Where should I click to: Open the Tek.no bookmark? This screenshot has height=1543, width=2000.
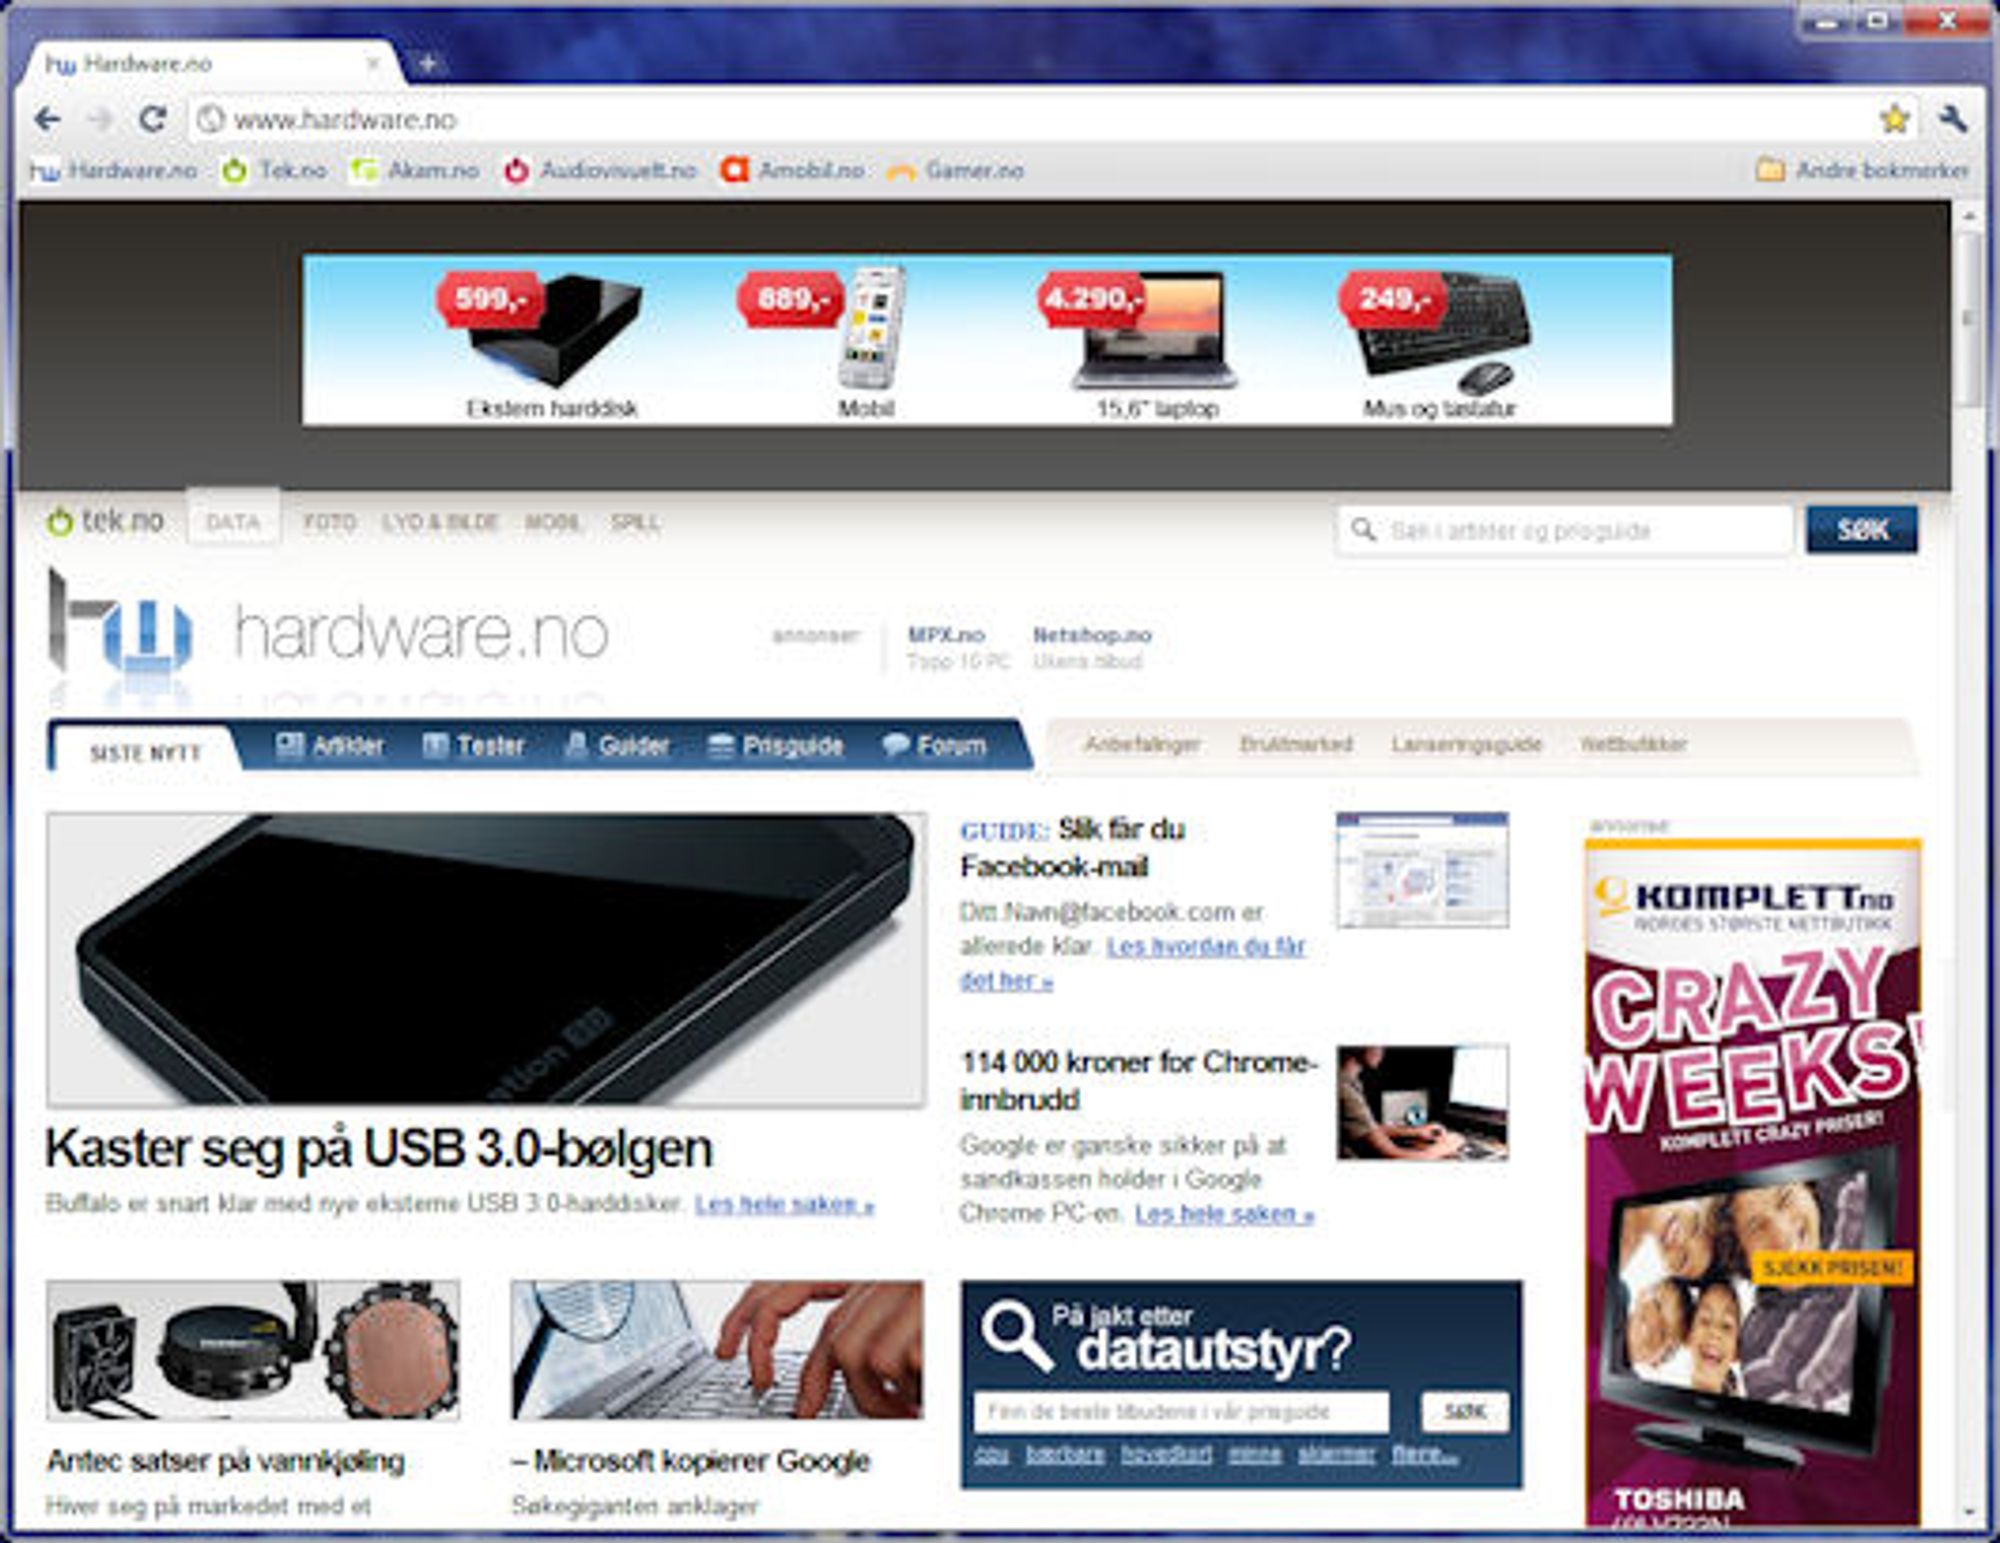tap(274, 171)
